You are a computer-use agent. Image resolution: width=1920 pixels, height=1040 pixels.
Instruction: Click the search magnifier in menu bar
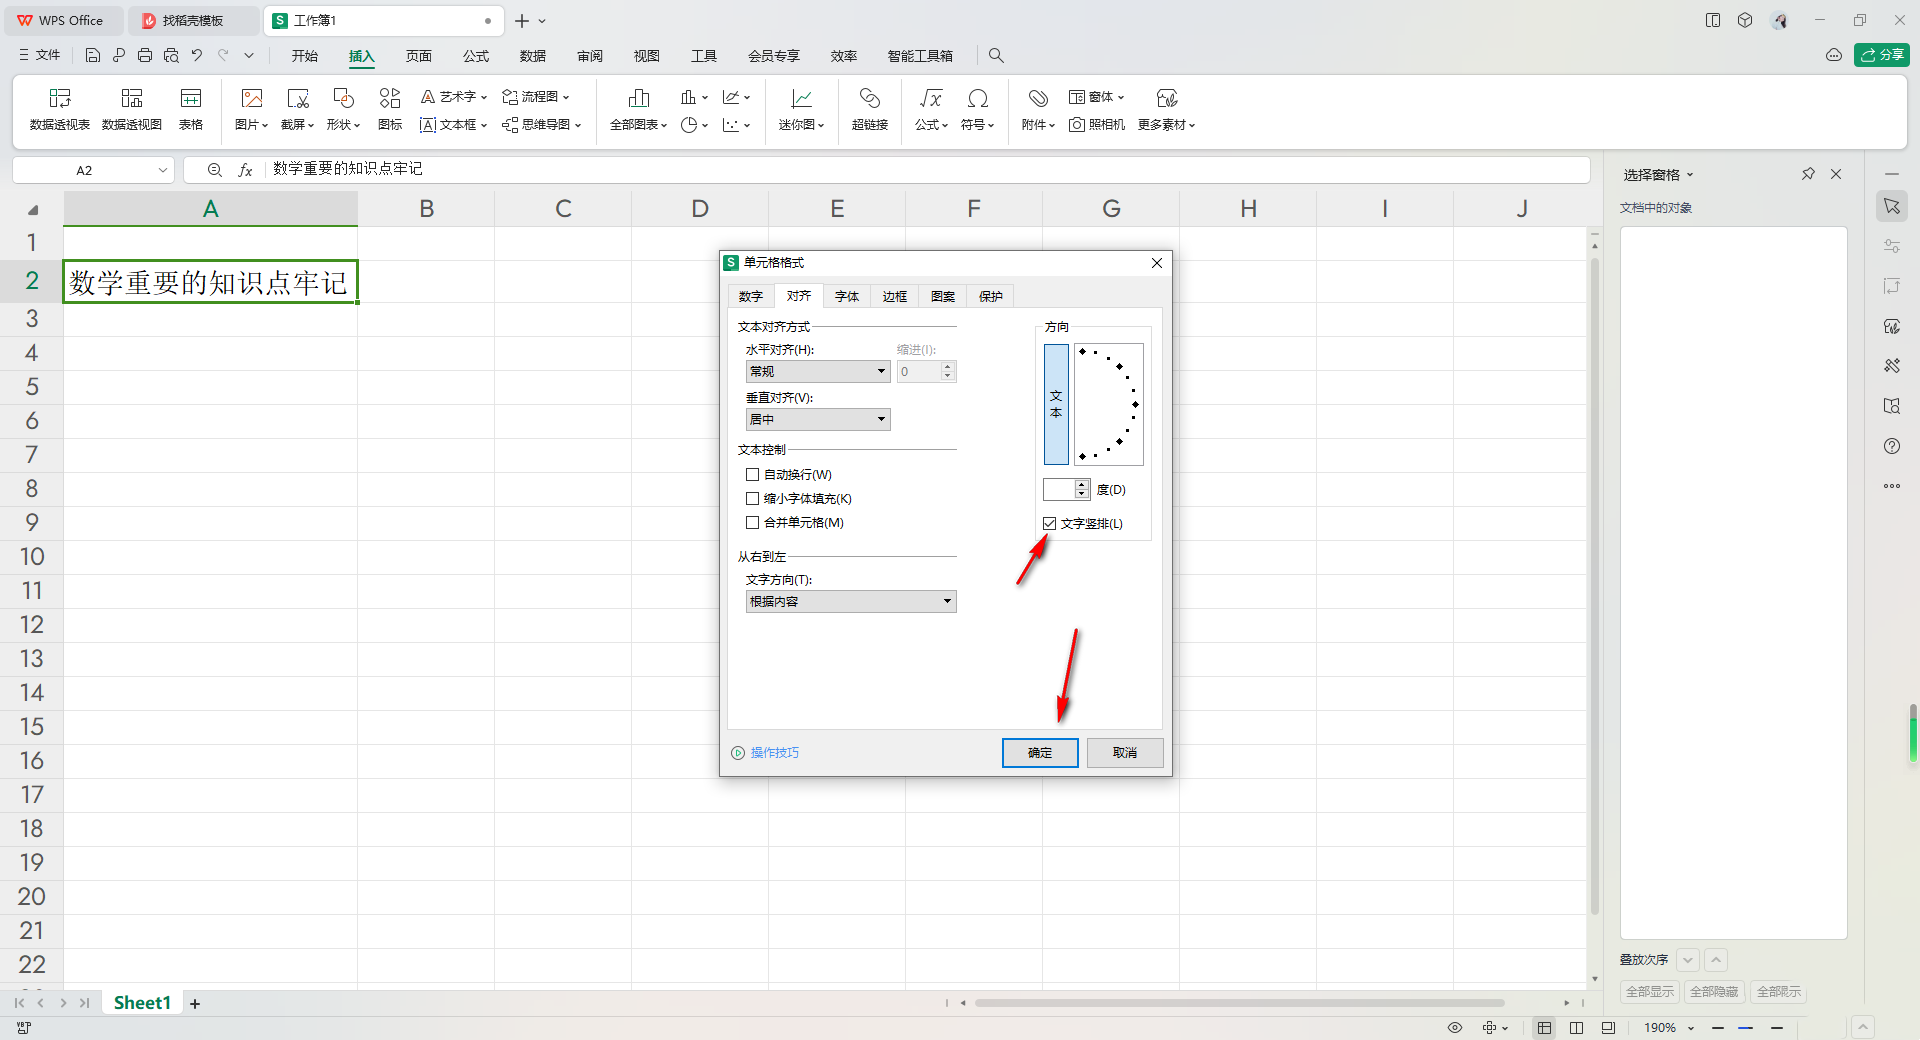[x=996, y=56]
